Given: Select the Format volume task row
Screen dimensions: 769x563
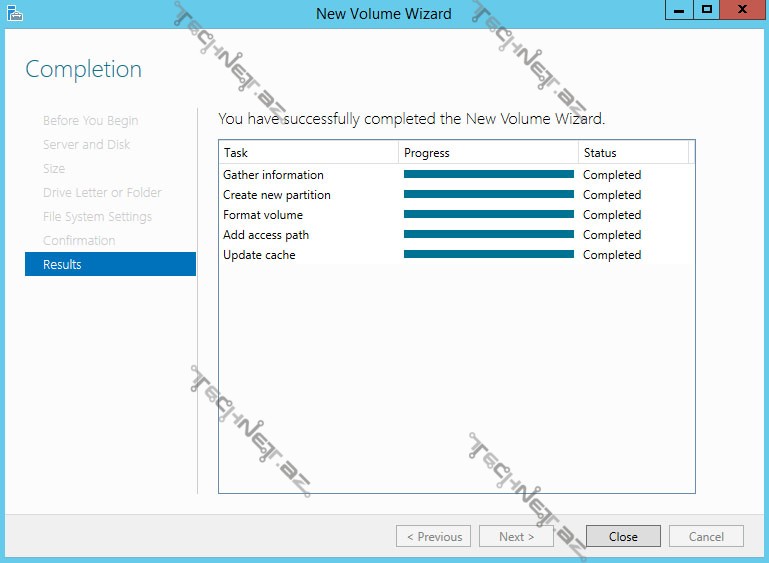Looking at the screenshot, I should tap(263, 215).
